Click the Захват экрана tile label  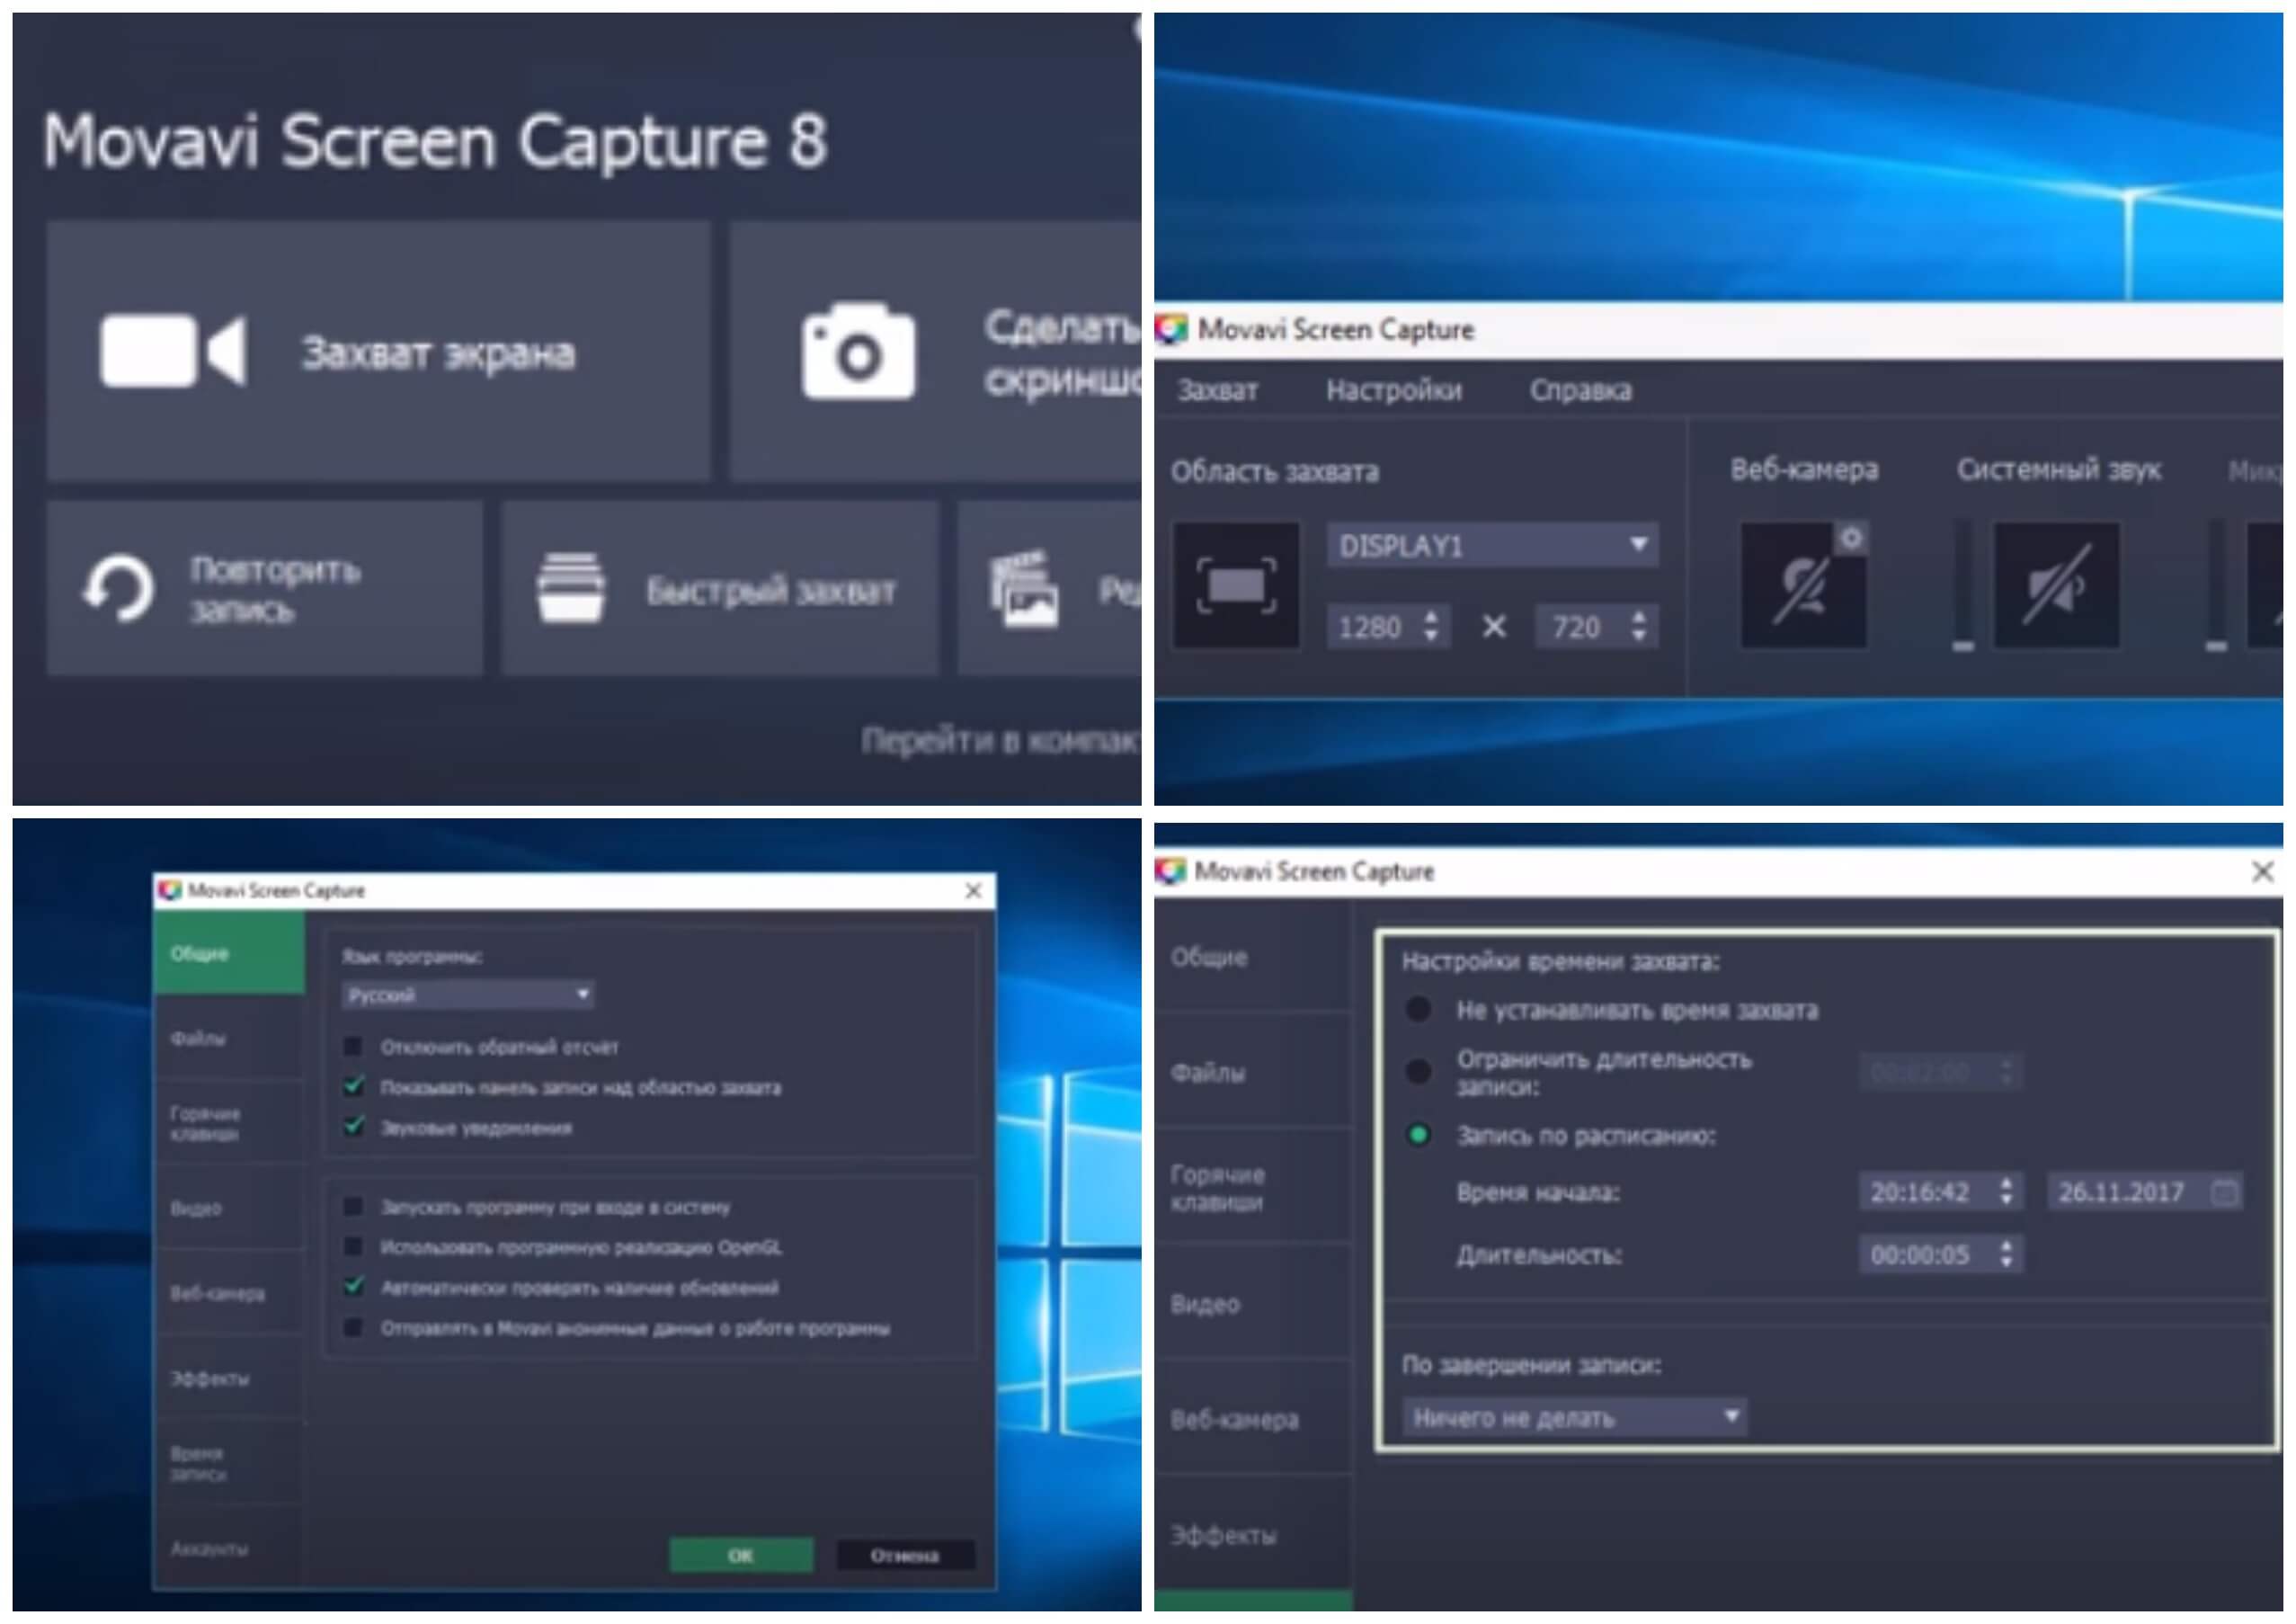438,353
